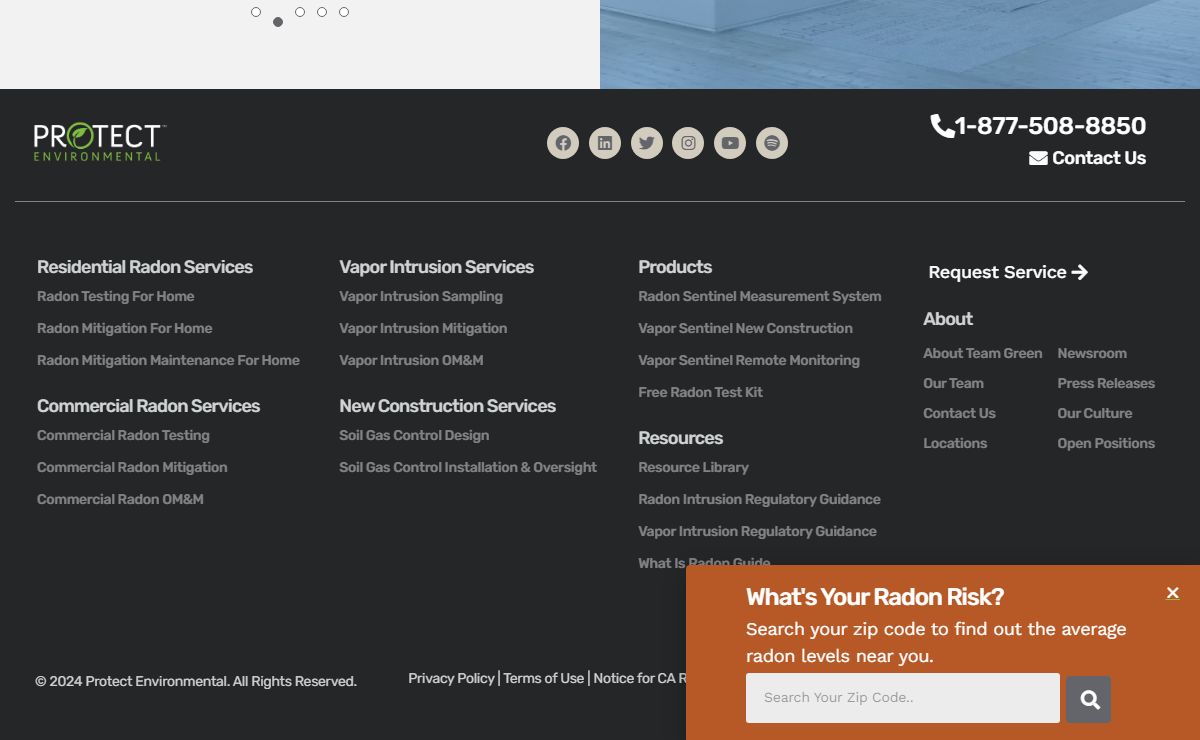Click the magnifier search button in popup

click(1088, 699)
